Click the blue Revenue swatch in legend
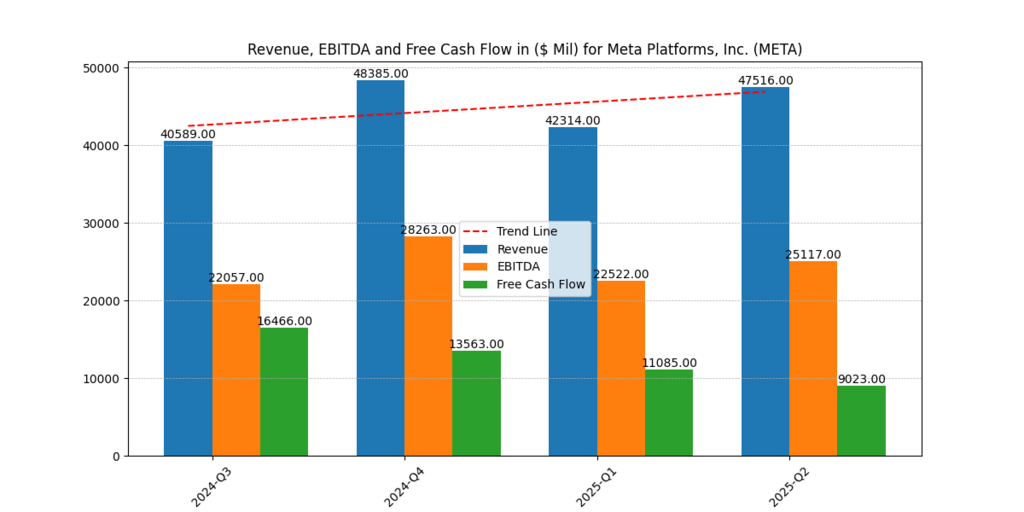 [477, 249]
